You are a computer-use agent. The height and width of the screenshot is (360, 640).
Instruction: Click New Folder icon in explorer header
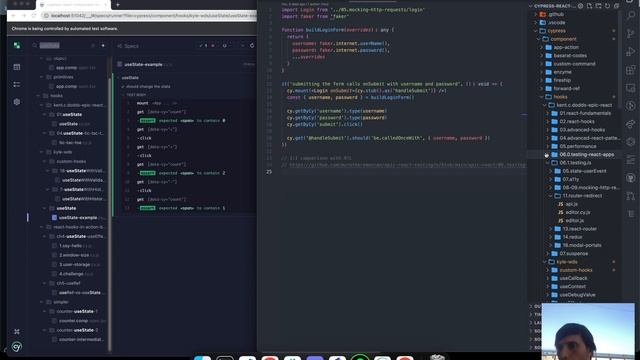pos(598,6)
